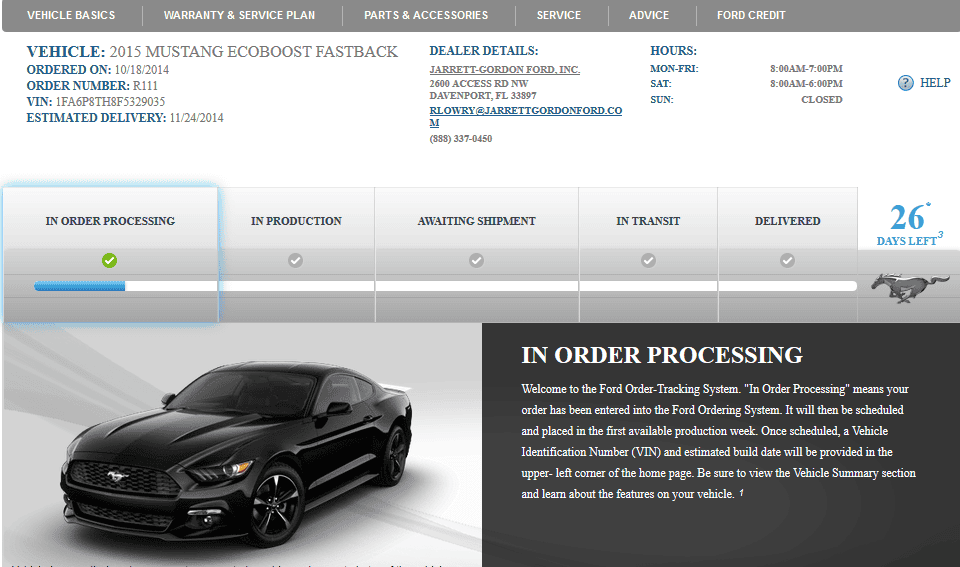Open the Parts & Accessories menu
This screenshot has width=960, height=567.
click(426, 15)
